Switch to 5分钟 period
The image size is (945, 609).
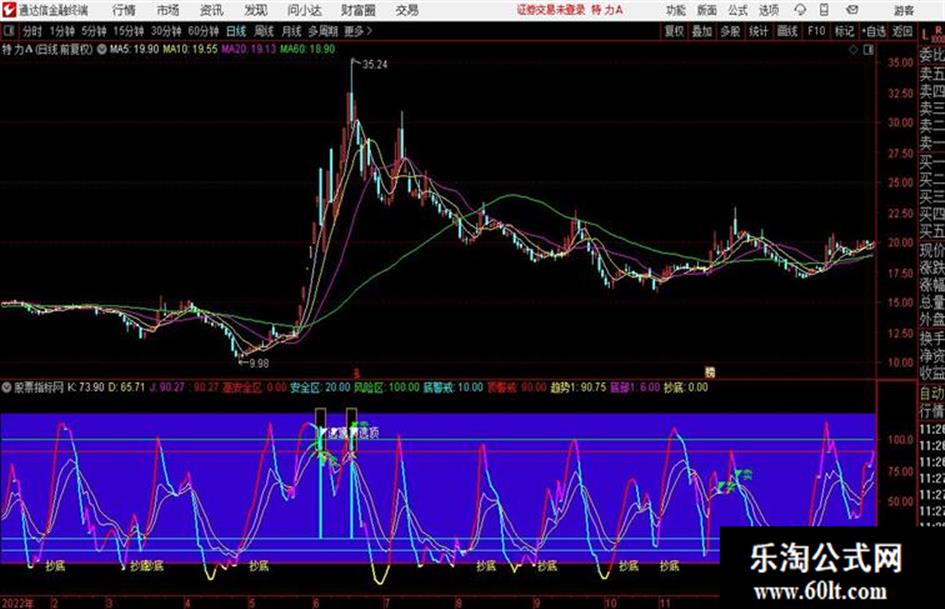pos(93,31)
